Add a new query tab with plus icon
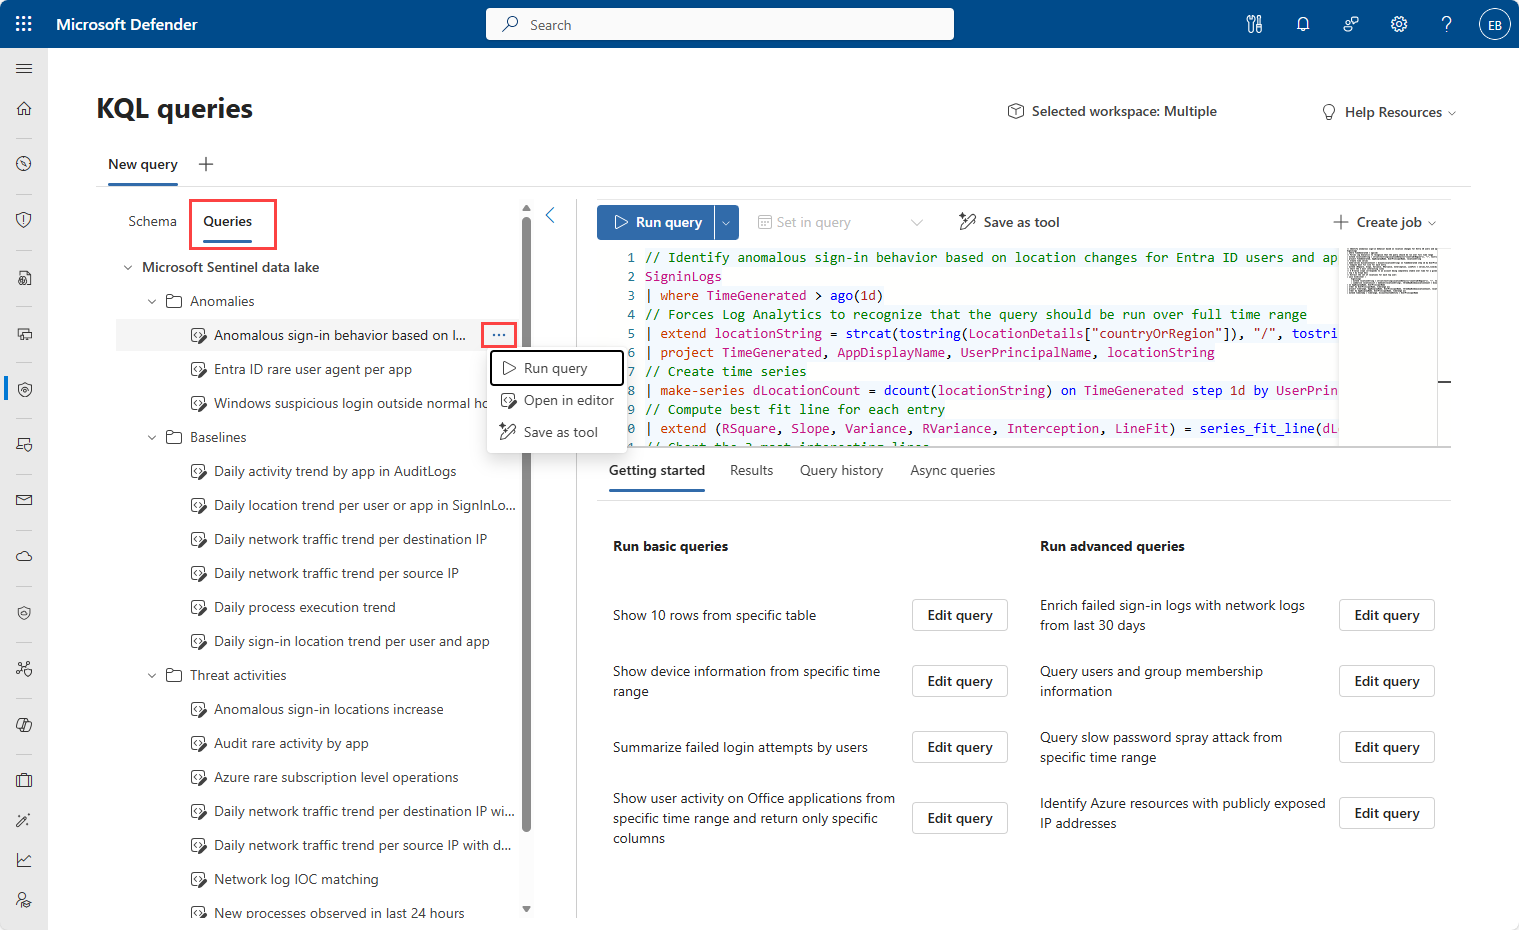This screenshot has width=1519, height=930. click(206, 164)
